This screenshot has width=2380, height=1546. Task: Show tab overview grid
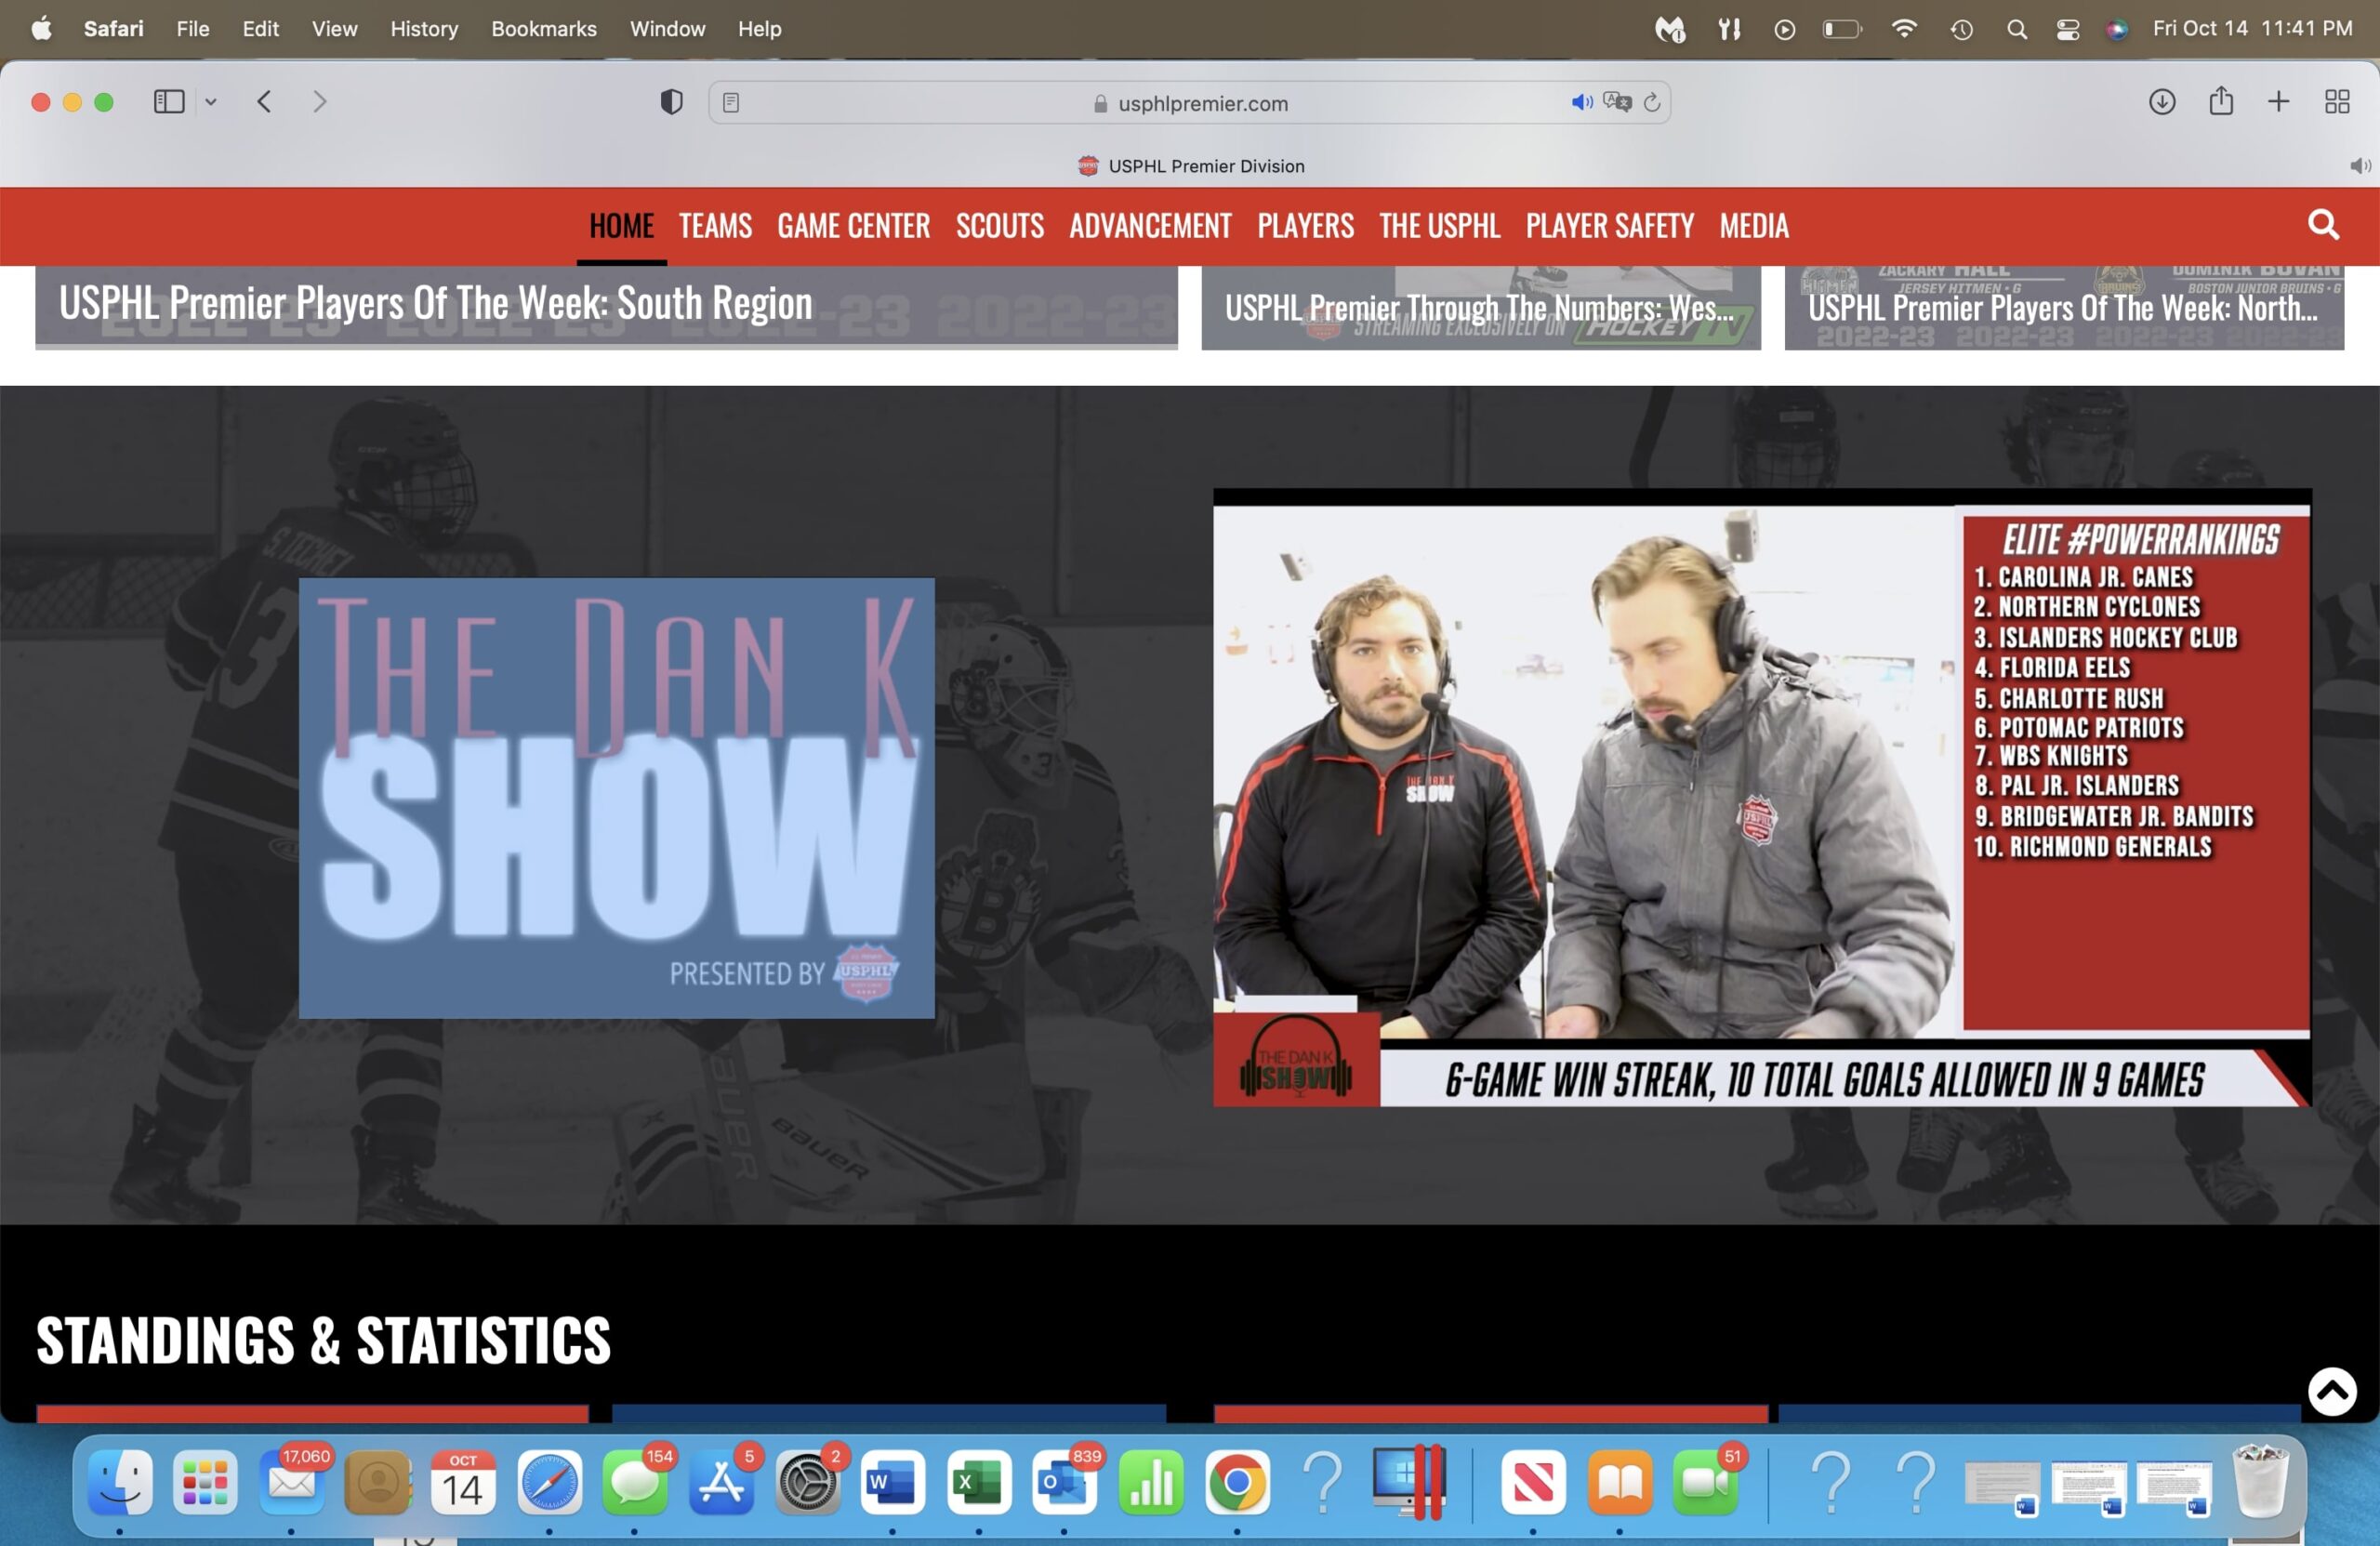2337,102
